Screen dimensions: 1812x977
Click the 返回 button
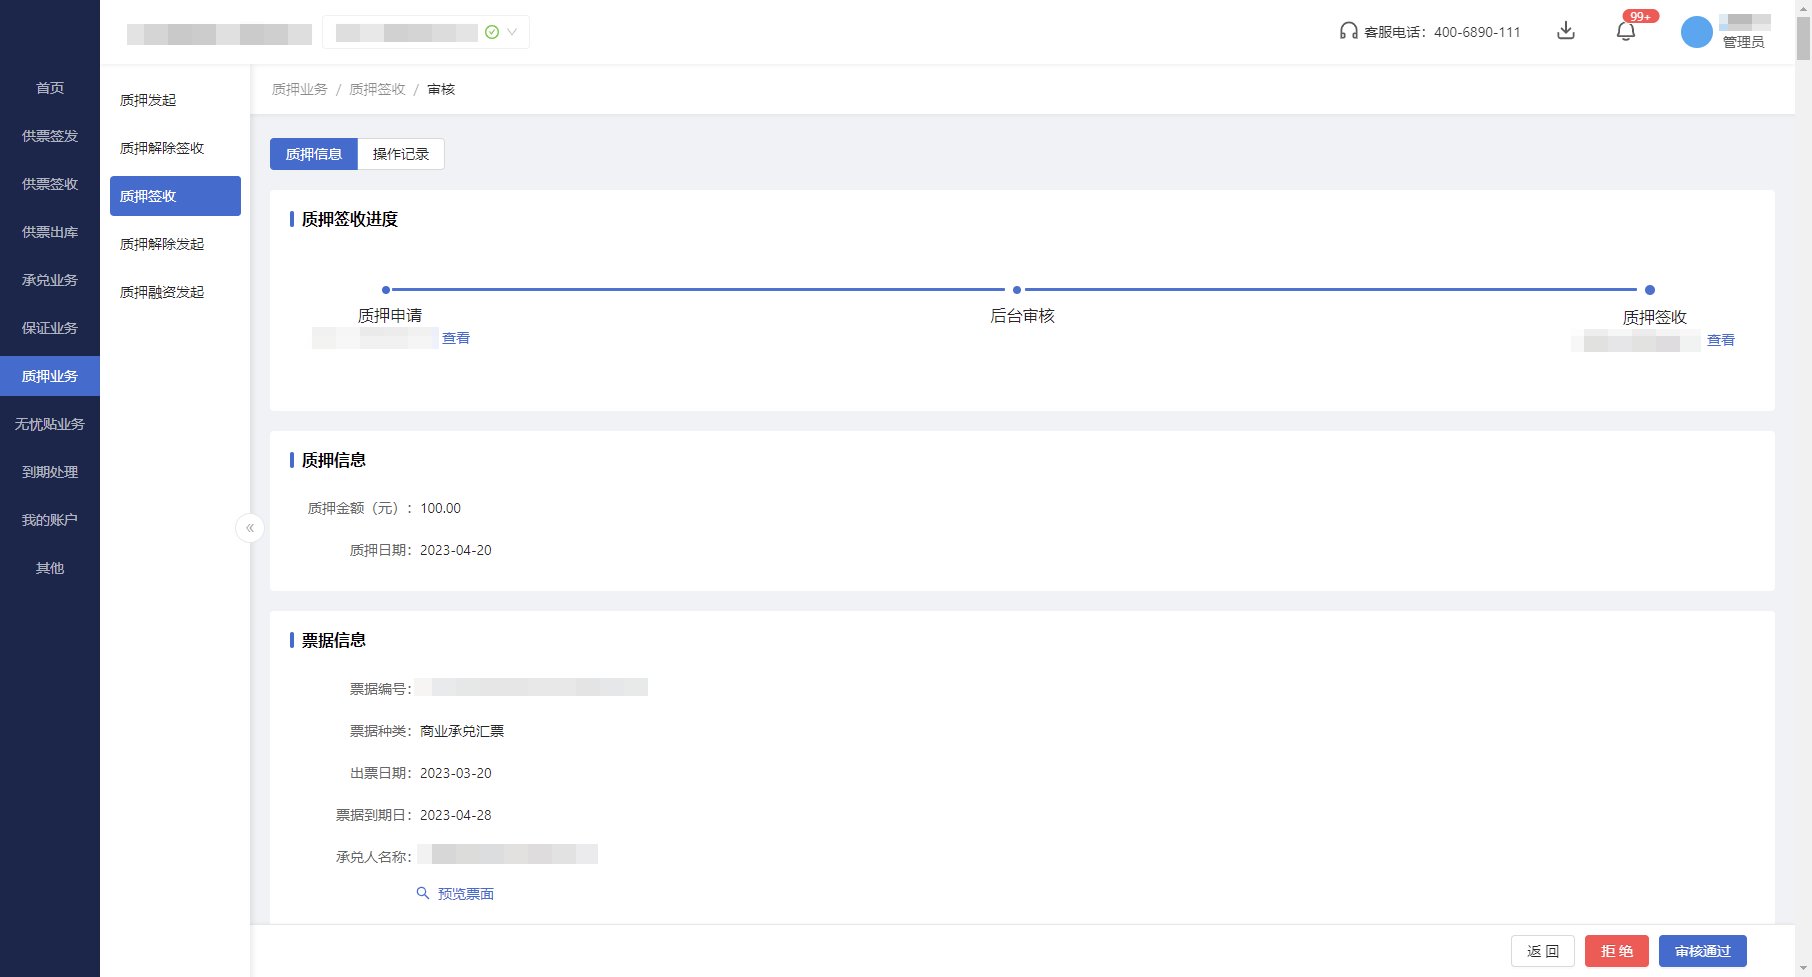click(1542, 951)
